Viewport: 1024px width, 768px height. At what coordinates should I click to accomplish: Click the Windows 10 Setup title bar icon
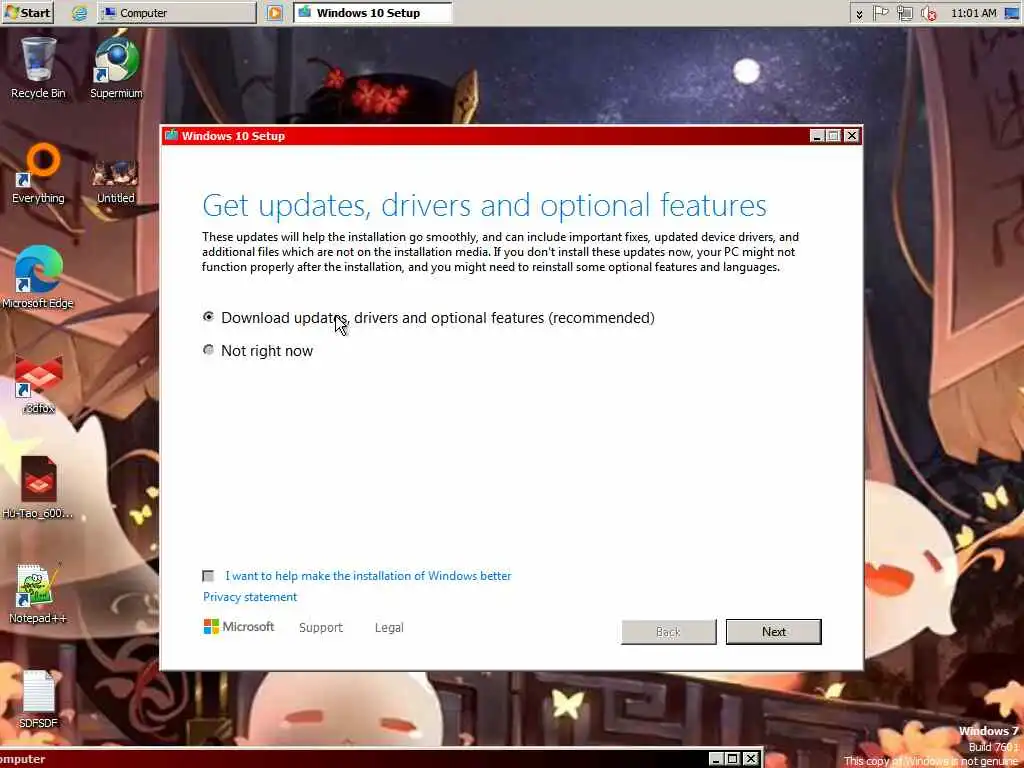point(172,135)
